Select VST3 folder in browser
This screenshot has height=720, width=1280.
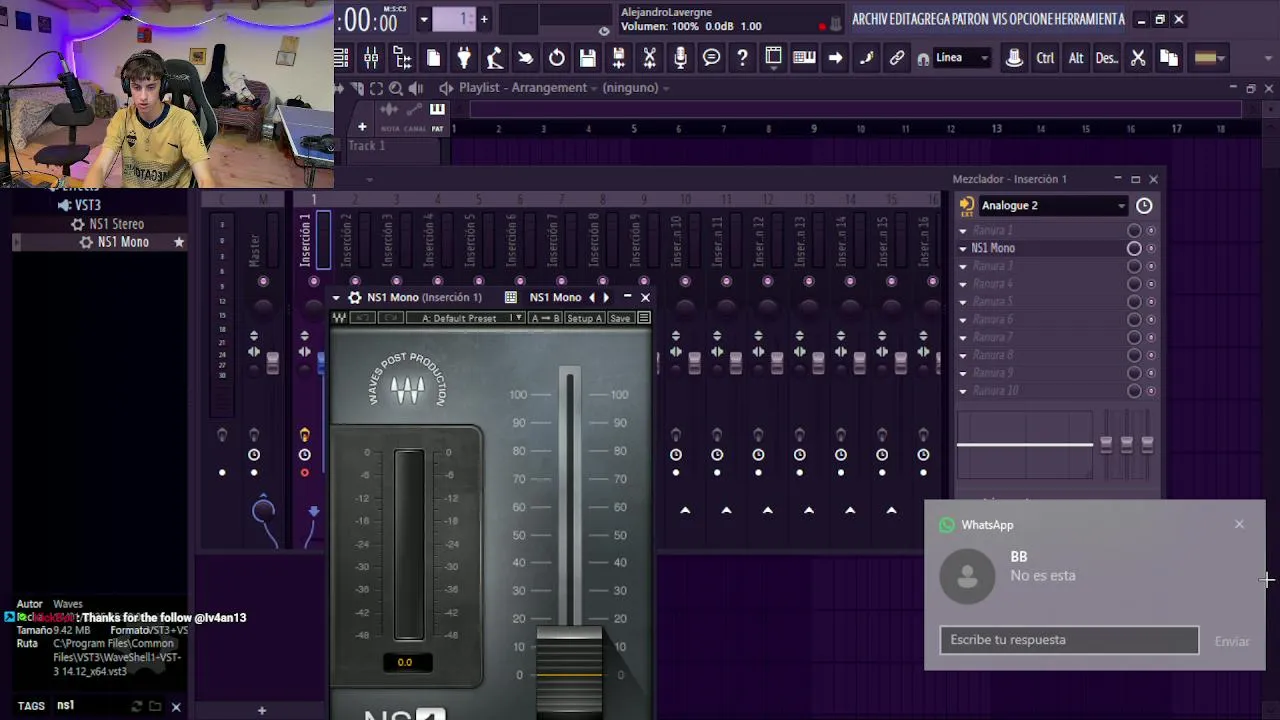click(x=87, y=205)
